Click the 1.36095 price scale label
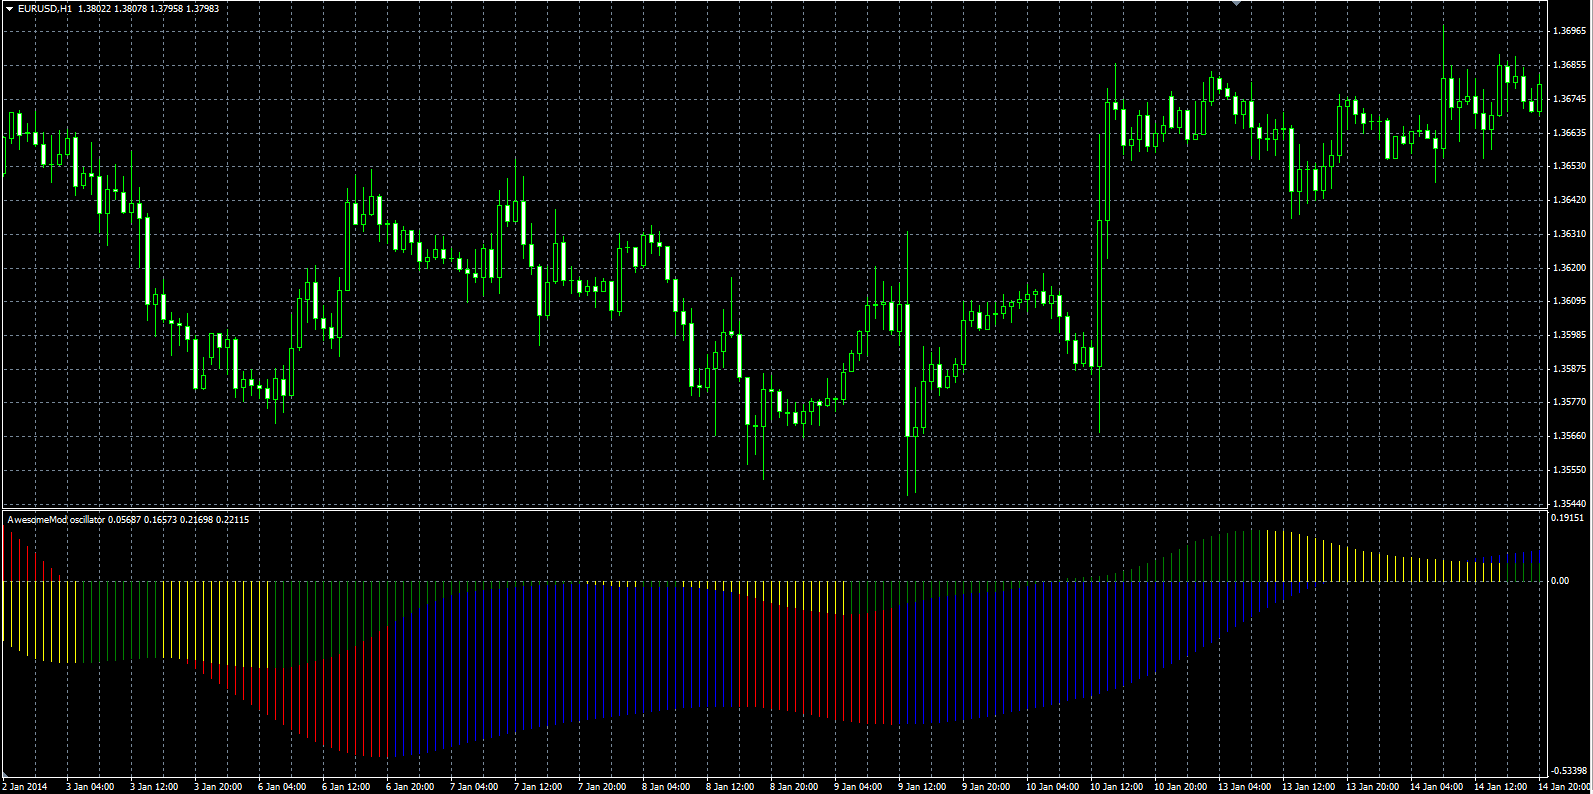The image size is (1593, 794). 1569,301
